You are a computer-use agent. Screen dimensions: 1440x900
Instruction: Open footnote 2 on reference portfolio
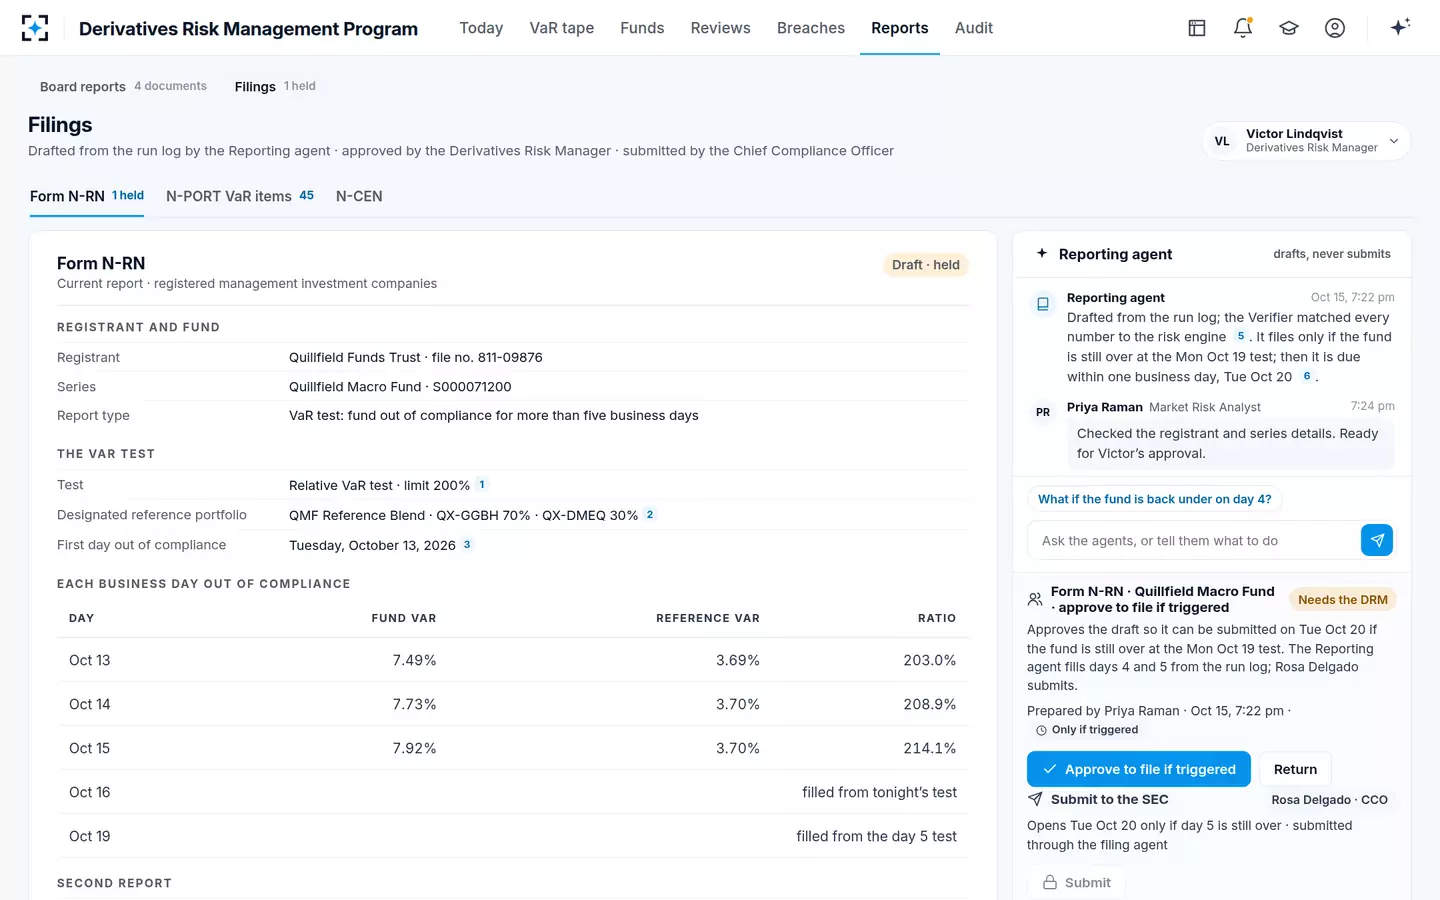click(x=650, y=515)
